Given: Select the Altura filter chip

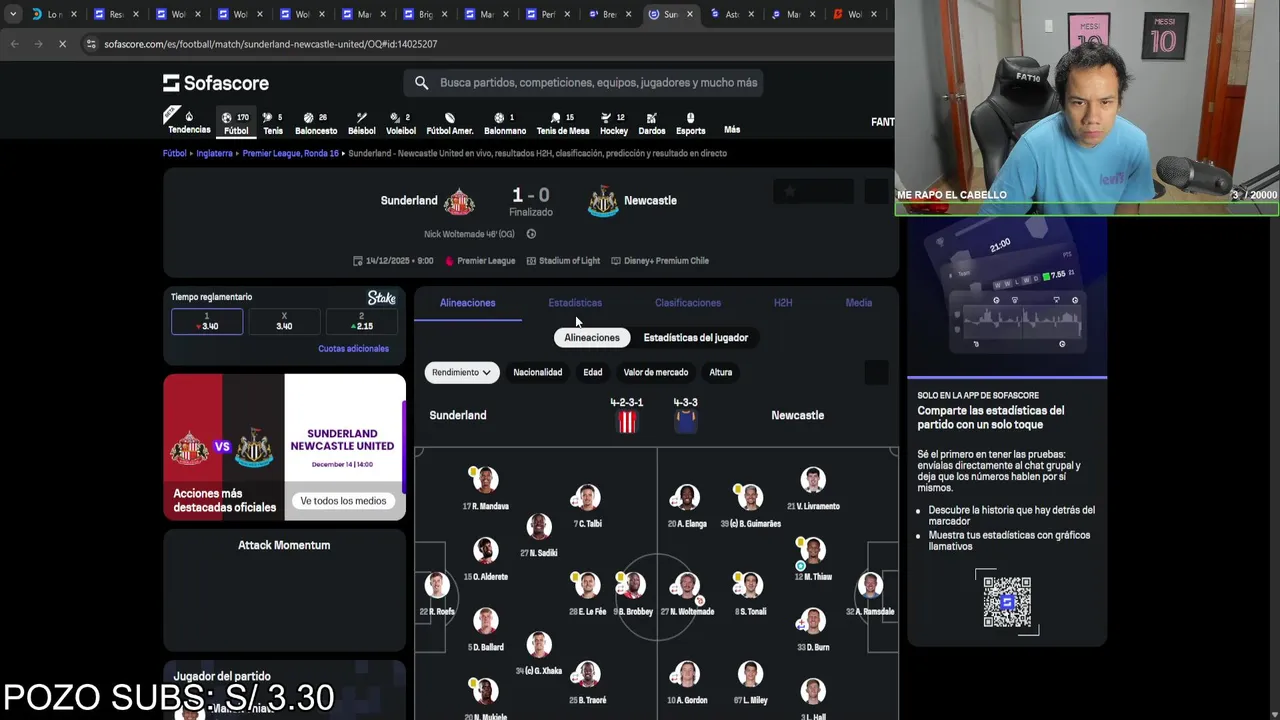Looking at the screenshot, I should pyautogui.click(x=721, y=372).
